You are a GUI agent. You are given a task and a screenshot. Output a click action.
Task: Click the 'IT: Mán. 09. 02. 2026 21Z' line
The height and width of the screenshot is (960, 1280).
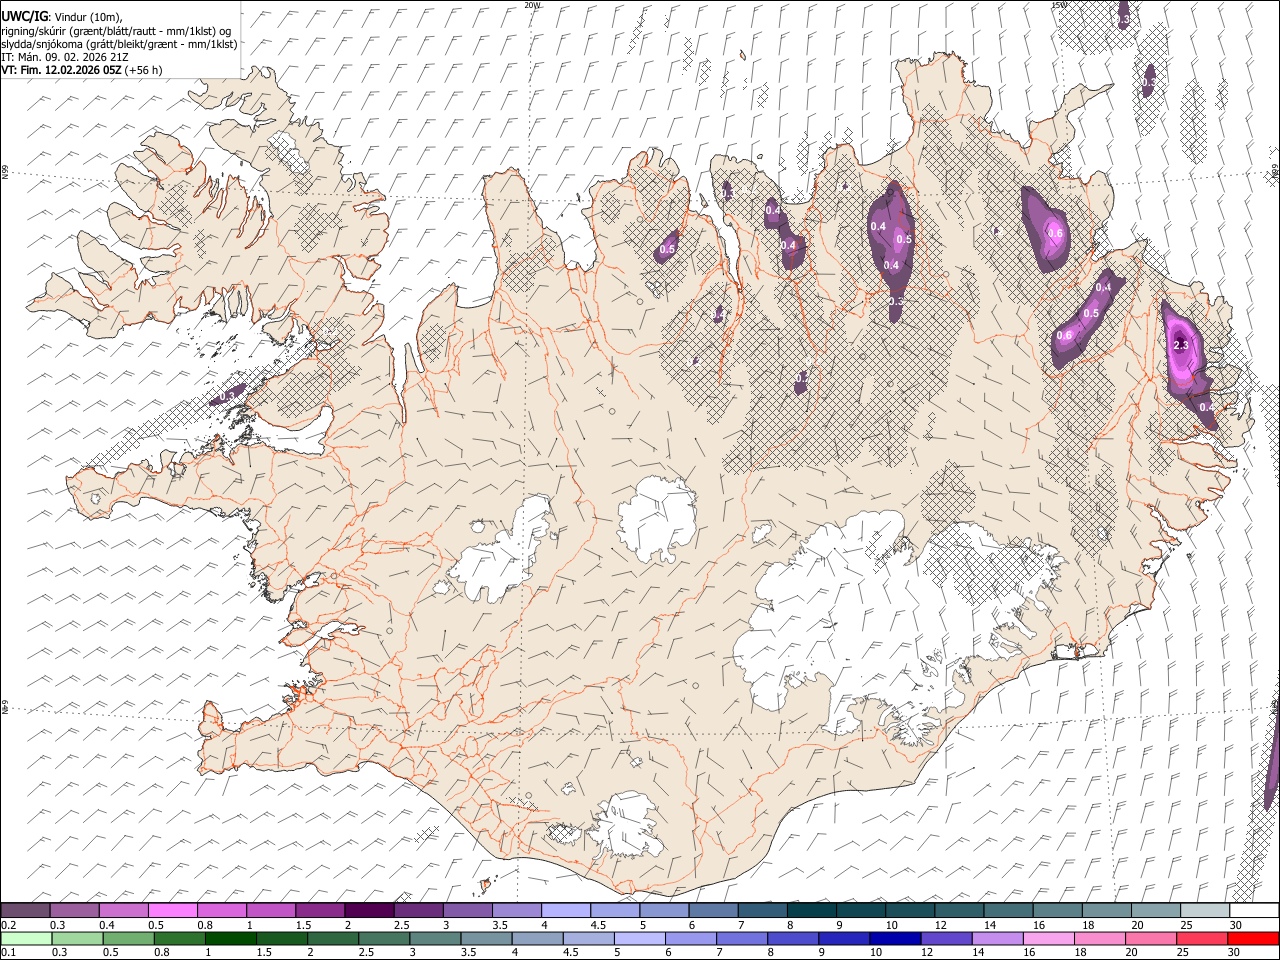(64, 57)
